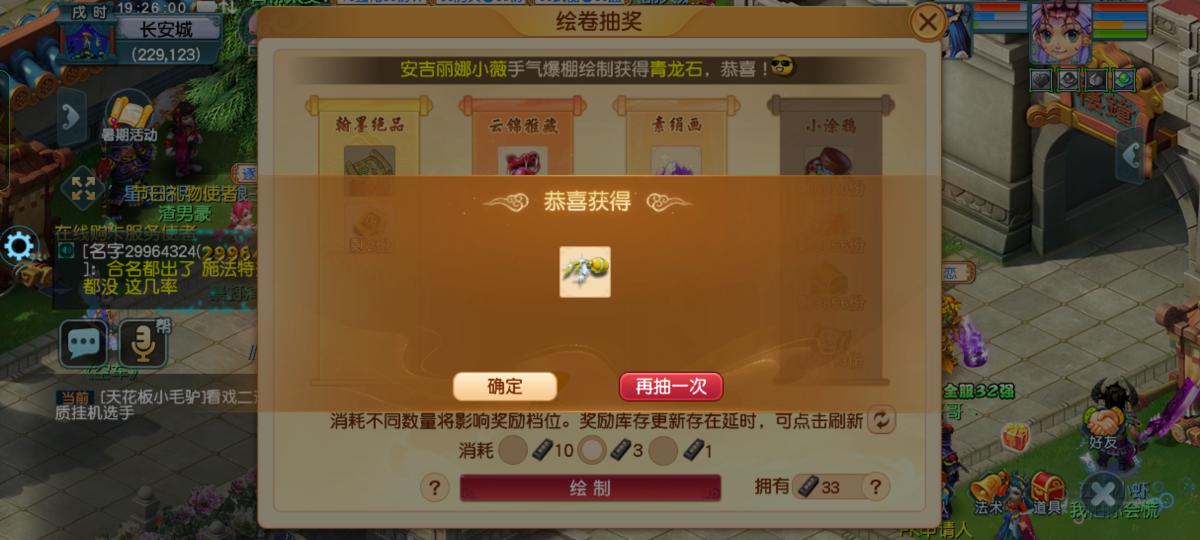
Task: Click the awarded item thumbnail
Action: click(x=585, y=272)
